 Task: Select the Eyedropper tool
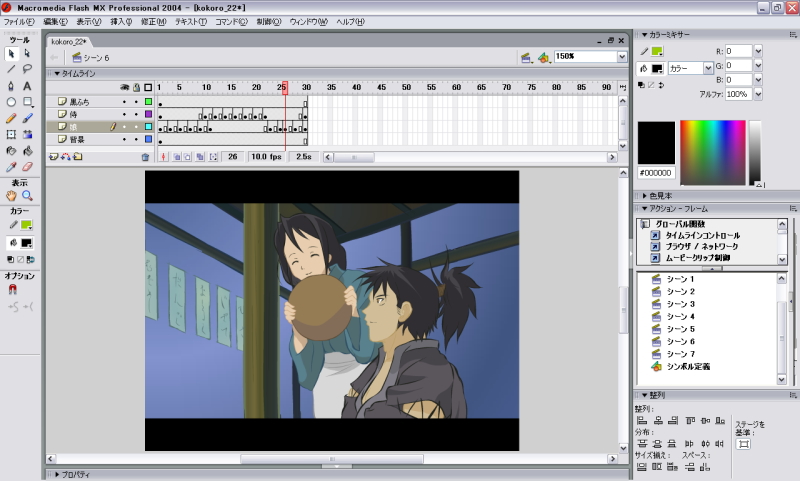pos(11,167)
